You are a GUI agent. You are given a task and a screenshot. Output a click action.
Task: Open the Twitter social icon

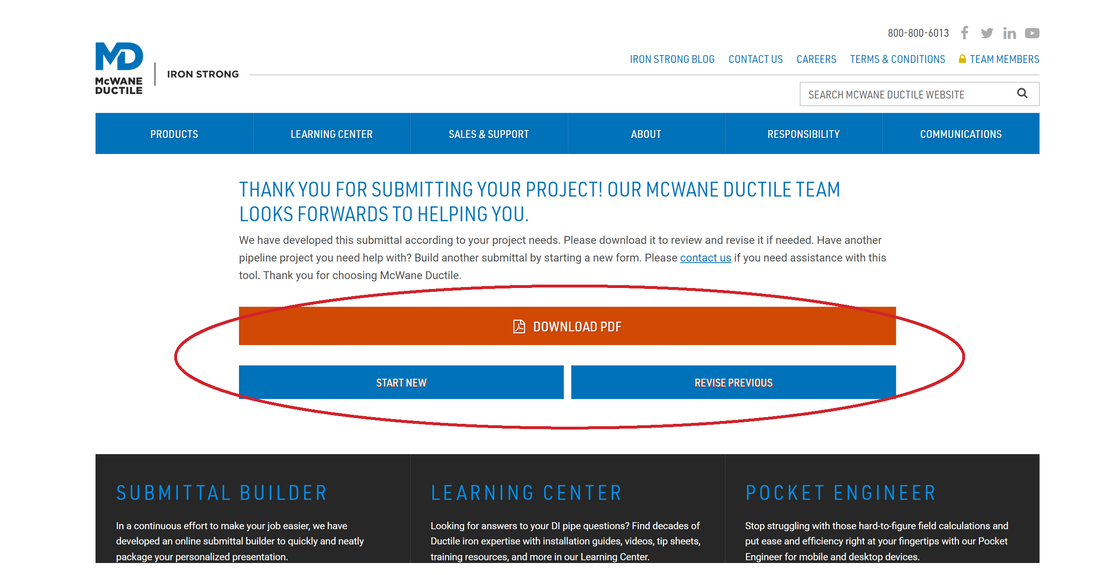tap(986, 33)
